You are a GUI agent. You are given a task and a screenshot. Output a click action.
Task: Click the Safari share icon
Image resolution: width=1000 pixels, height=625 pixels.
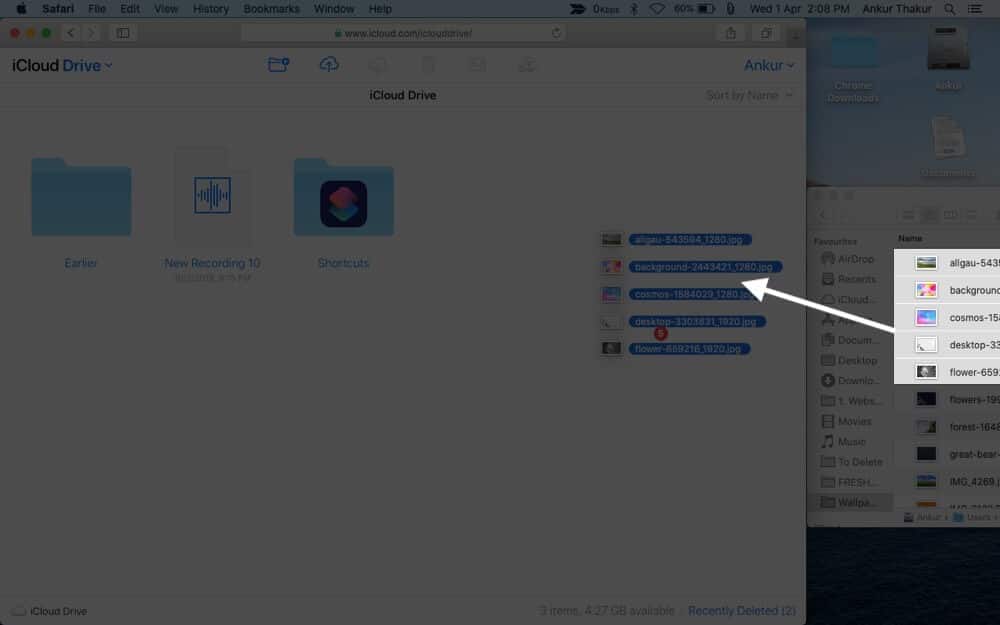click(x=731, y=33)
